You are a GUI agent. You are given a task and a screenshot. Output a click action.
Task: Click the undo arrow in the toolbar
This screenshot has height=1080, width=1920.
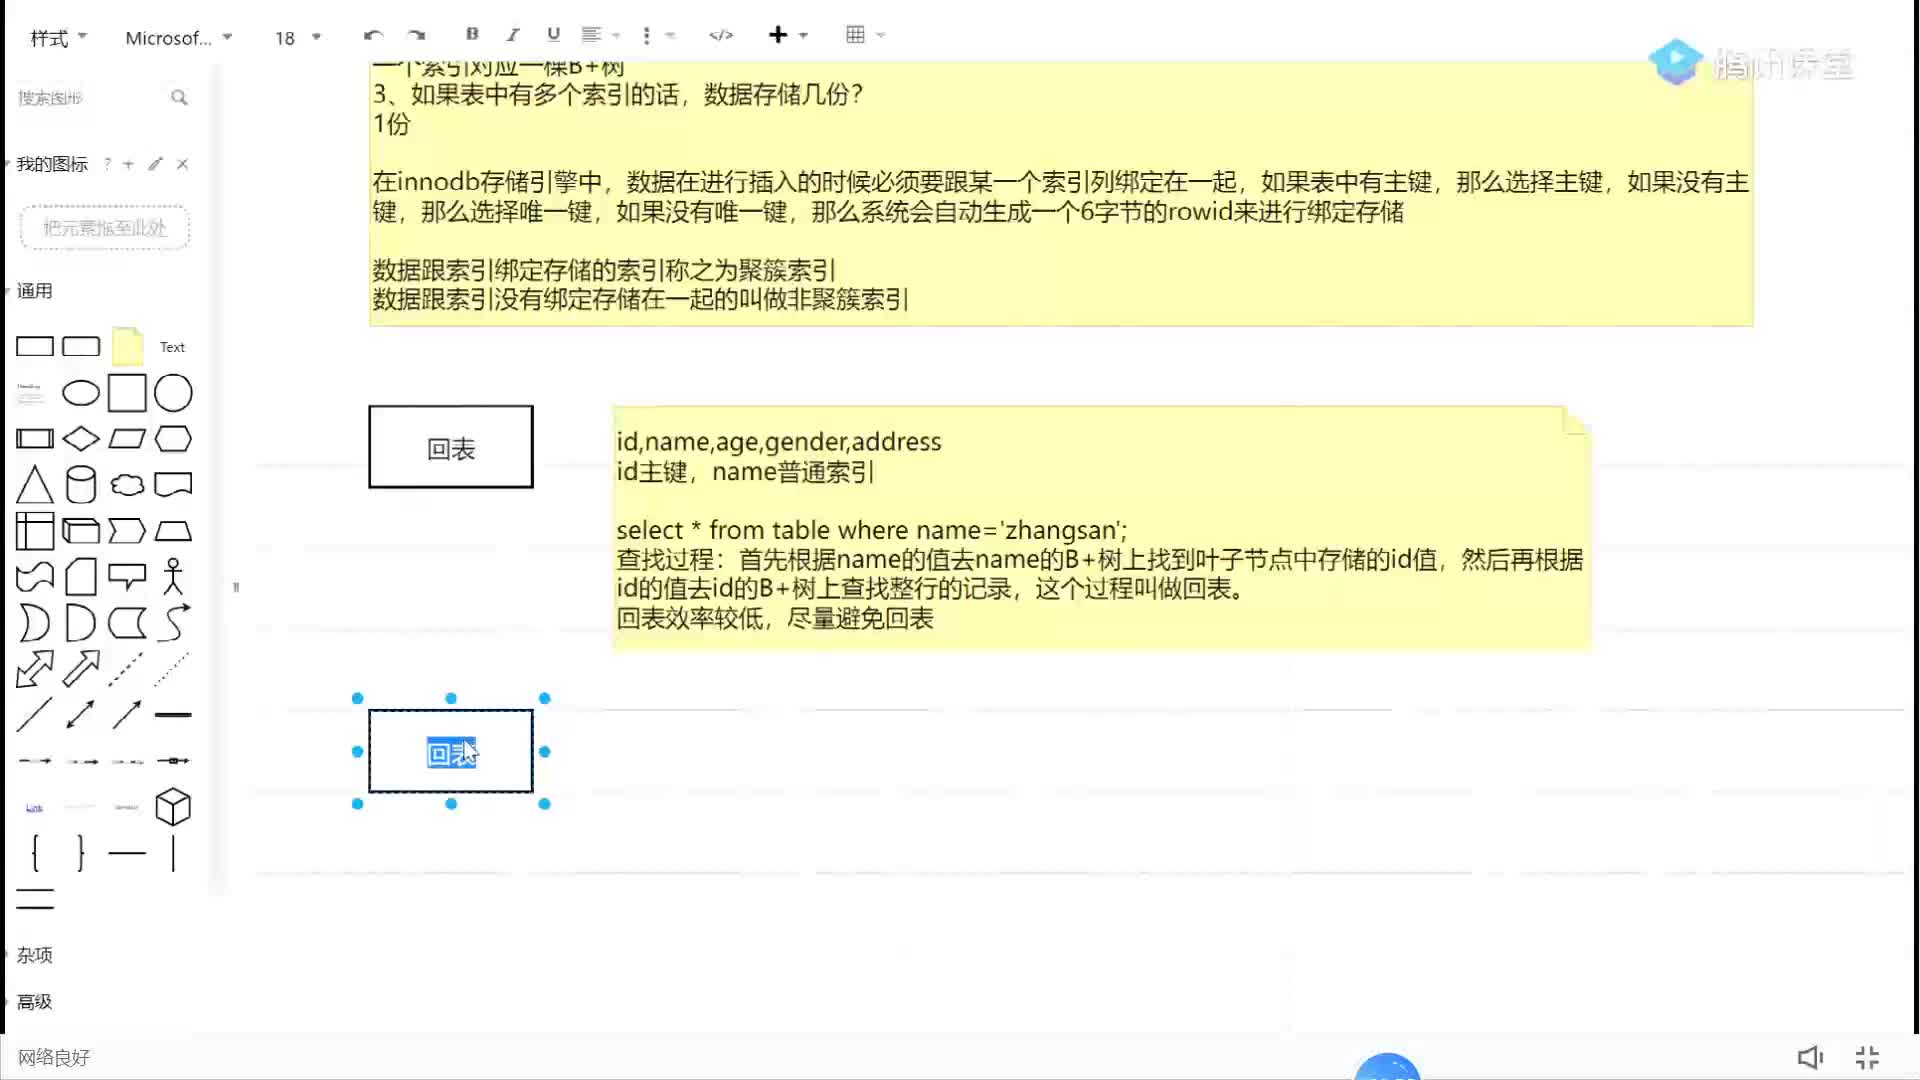point(373,35)
